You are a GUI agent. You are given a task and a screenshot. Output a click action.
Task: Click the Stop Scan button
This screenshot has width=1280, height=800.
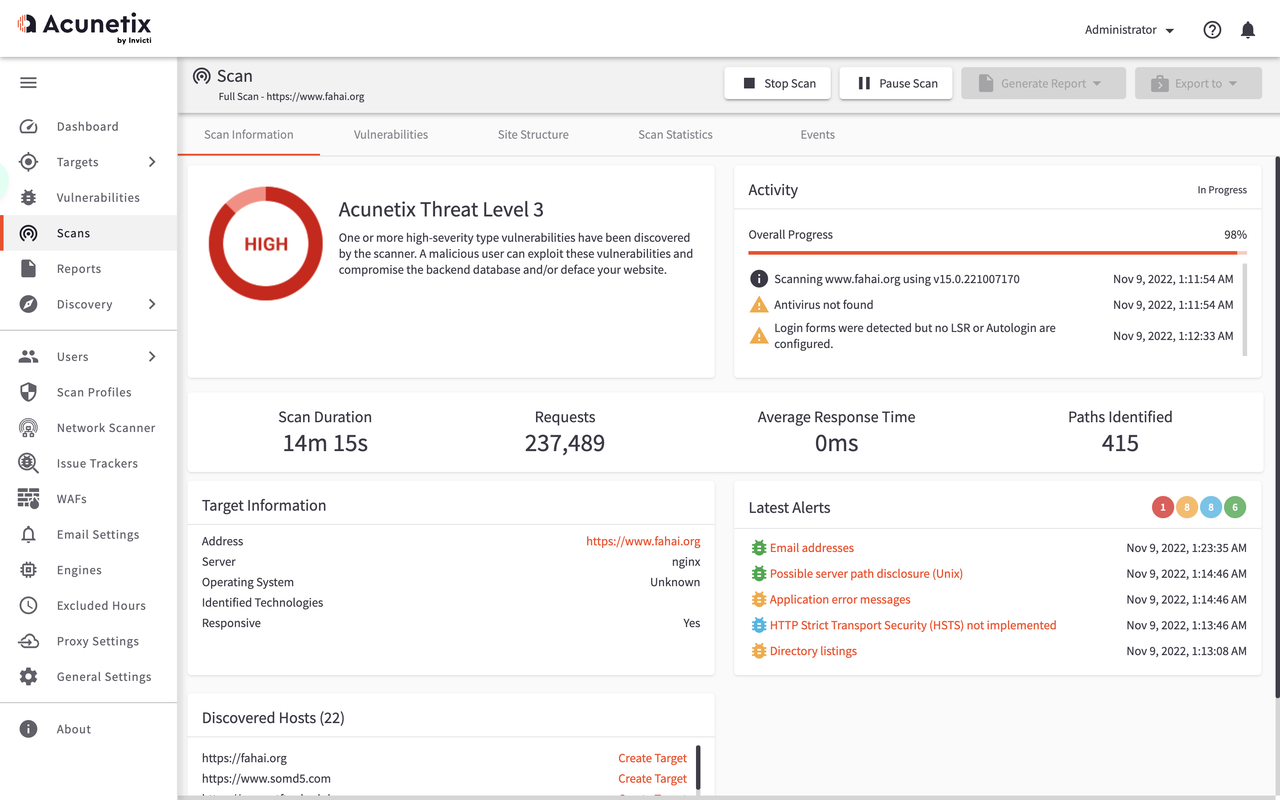click(778, 83)
